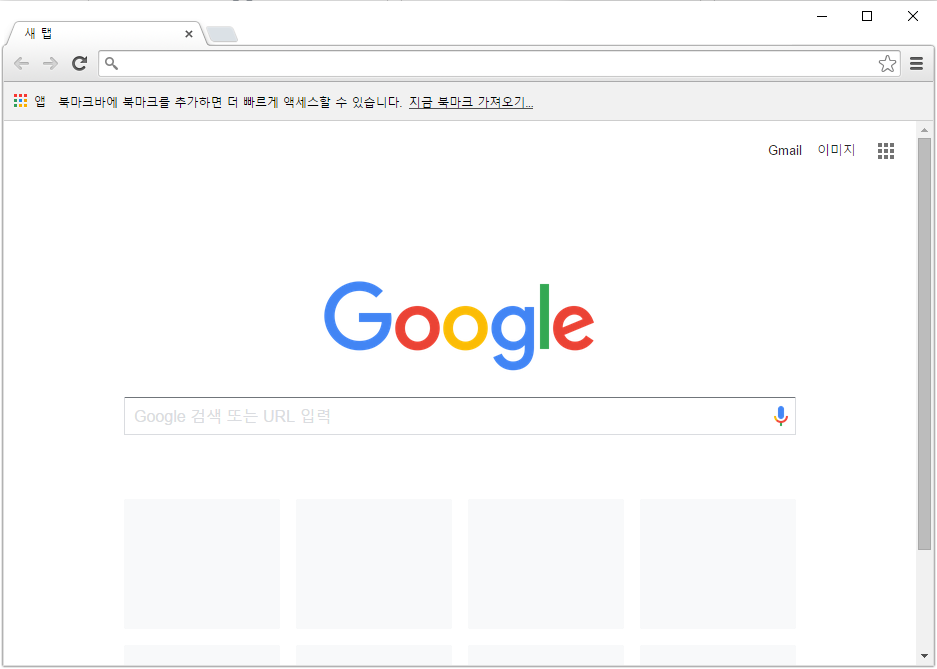The width and height of the screenshot is (937, 669).
Task: Close the Chrome window
Action: click(912, 16)
